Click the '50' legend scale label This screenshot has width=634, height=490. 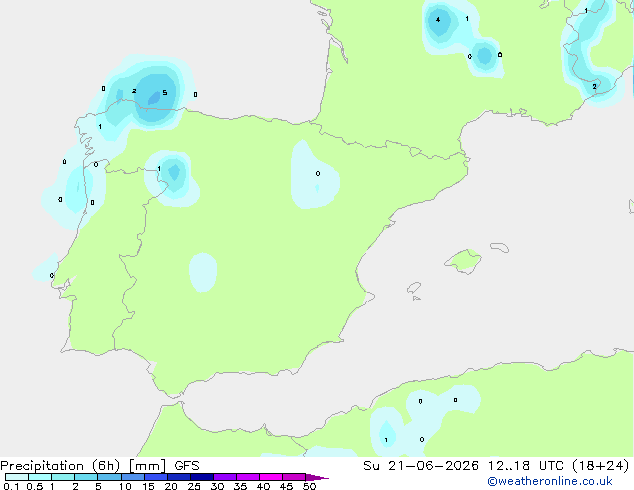(x=309, y=486)
